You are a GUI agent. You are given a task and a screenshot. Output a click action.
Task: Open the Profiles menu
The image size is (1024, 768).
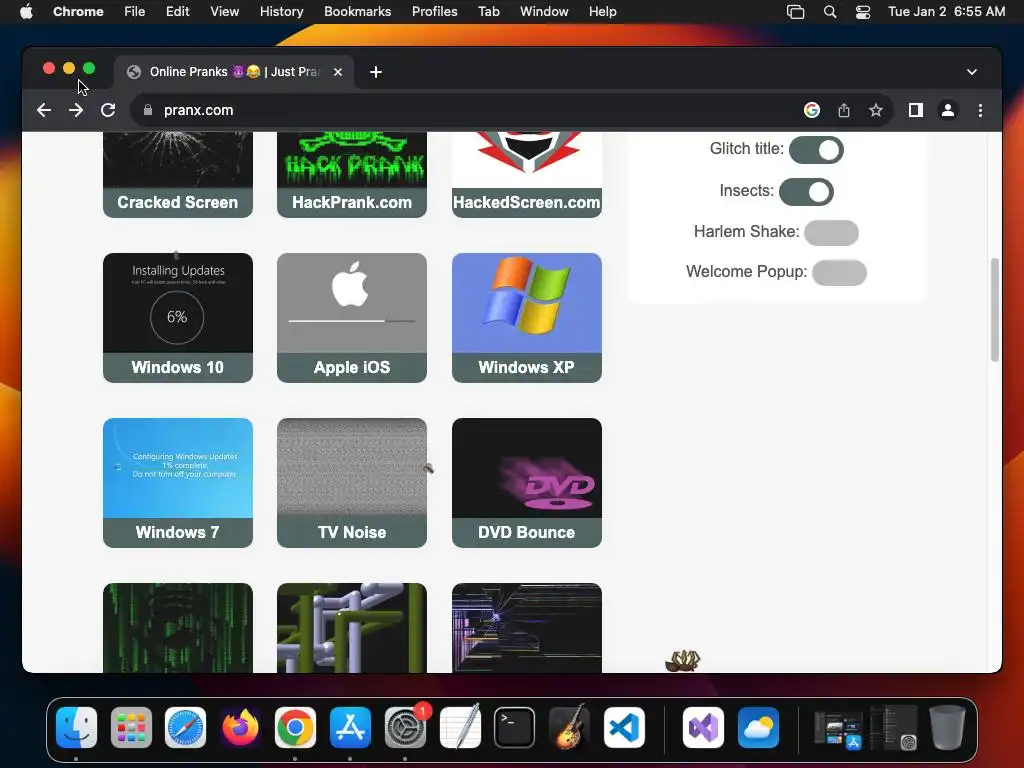[434, 12]
